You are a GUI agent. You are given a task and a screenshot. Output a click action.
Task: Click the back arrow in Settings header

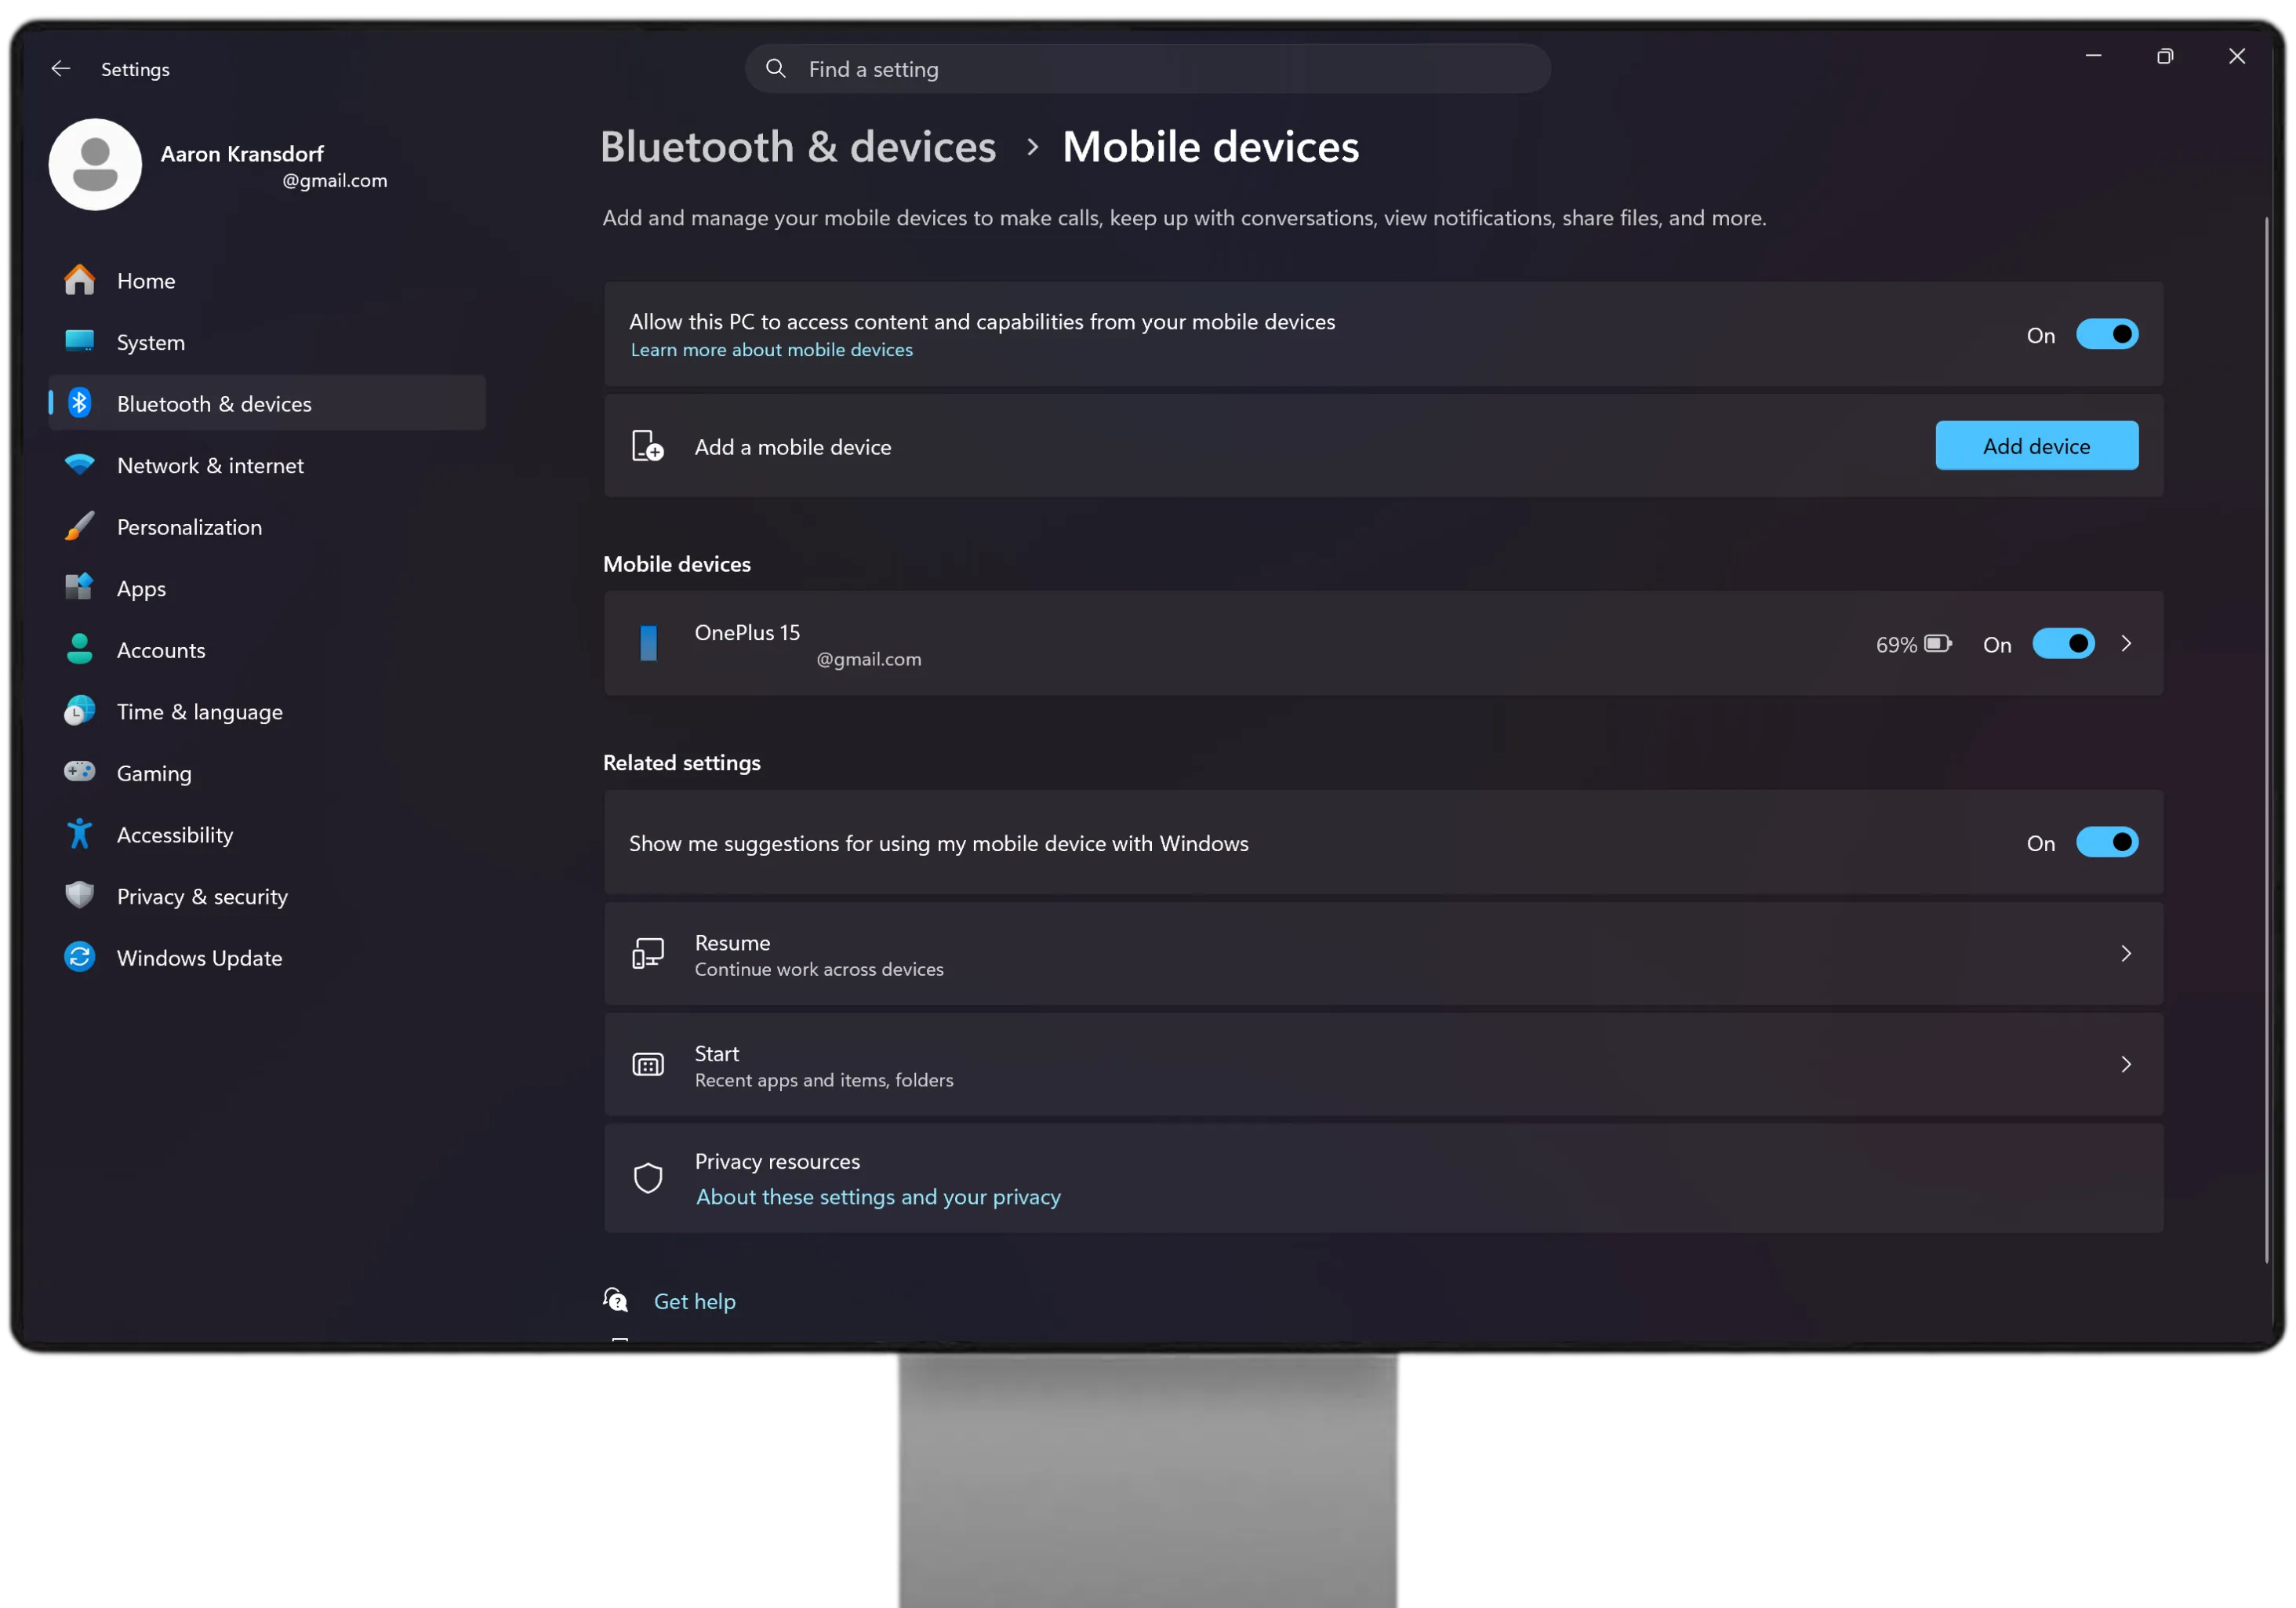(61, 68)
